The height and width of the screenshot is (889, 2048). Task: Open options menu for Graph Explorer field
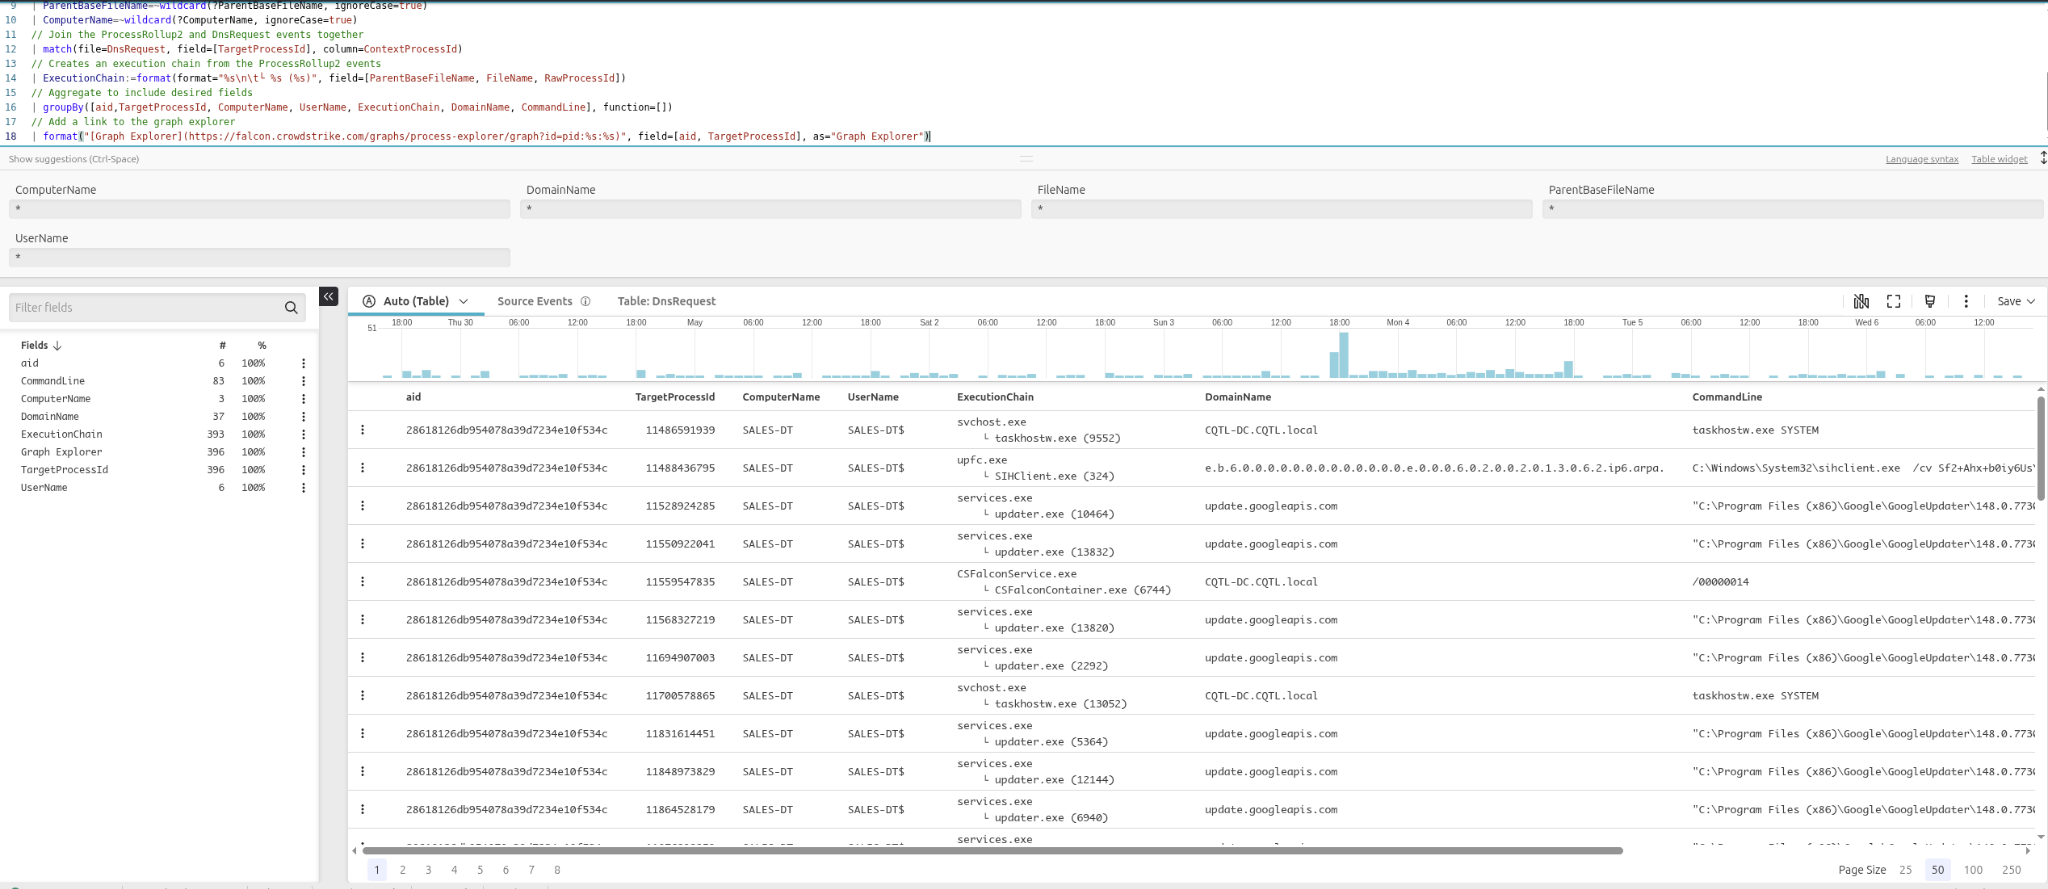point(303,452)
